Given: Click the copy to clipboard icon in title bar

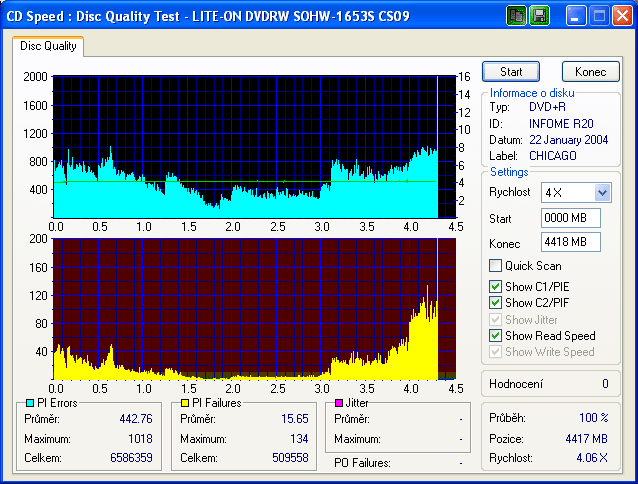Looking at the screenshot, I should tap(517, 15).
